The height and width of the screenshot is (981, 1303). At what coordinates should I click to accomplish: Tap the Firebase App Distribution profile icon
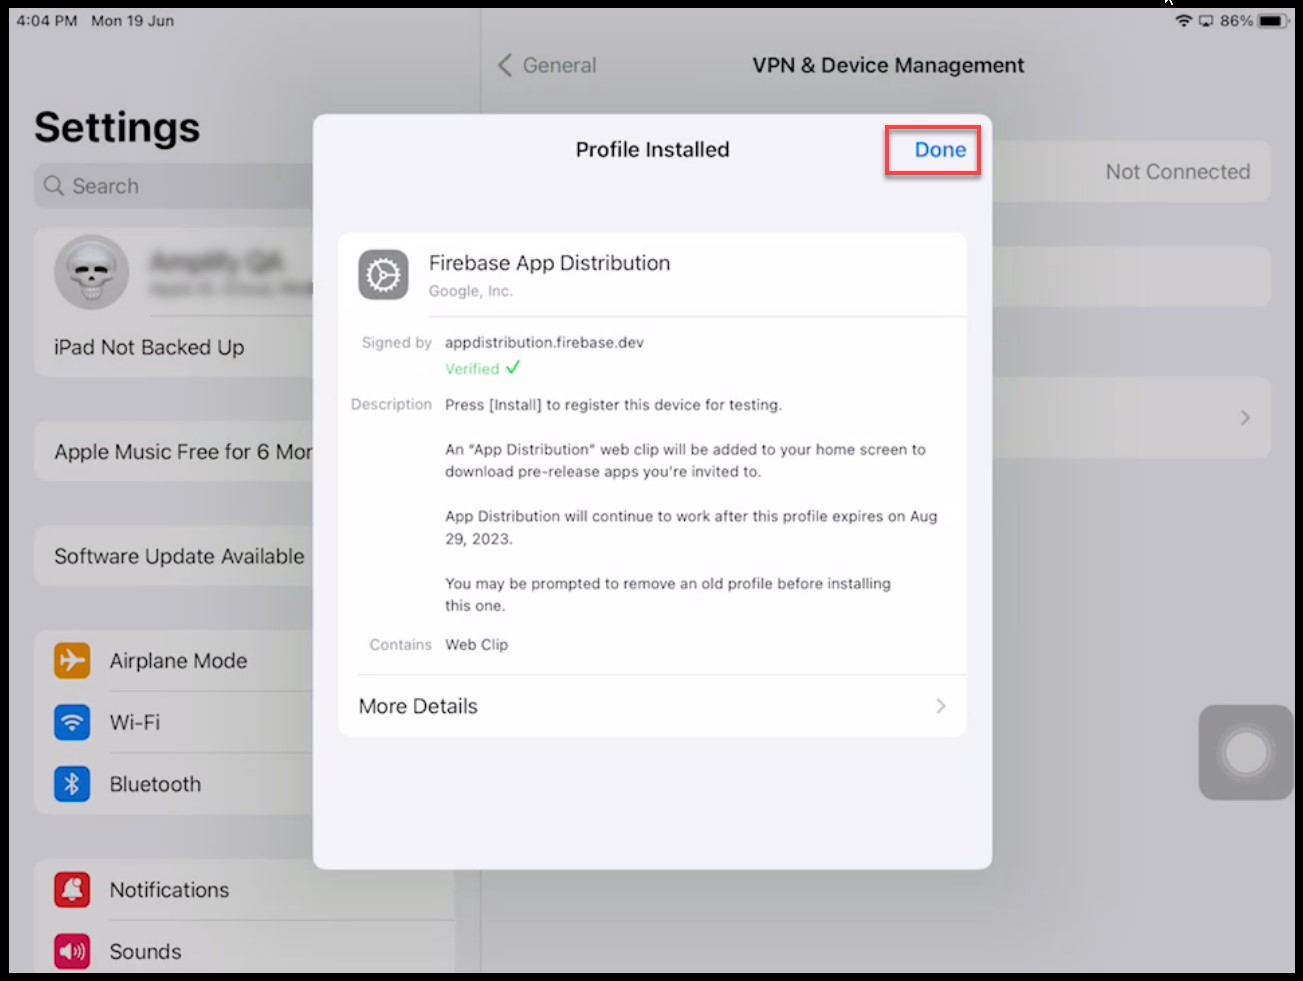tap(384, 274)
